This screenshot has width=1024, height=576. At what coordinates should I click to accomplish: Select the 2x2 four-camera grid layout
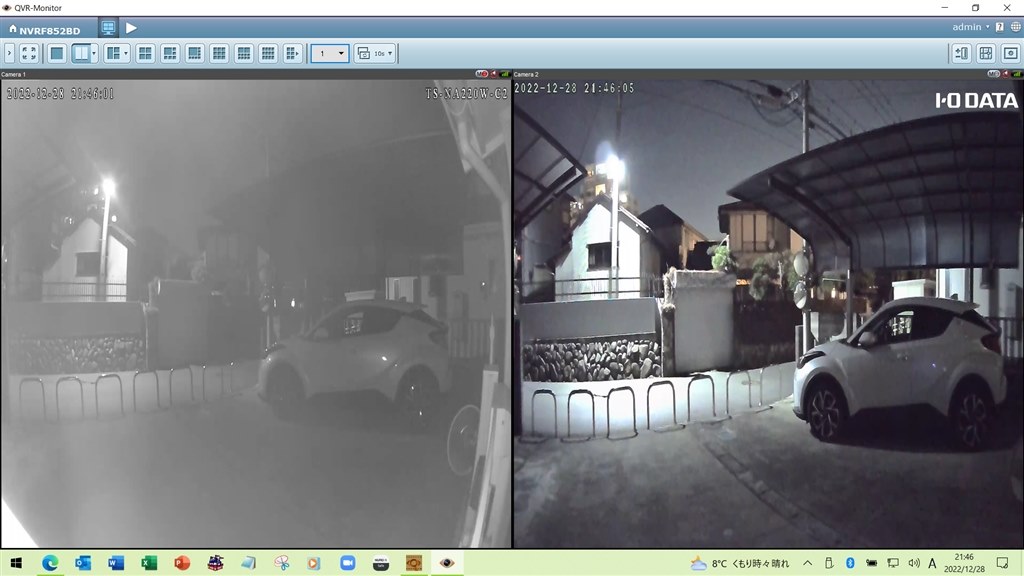145,53
